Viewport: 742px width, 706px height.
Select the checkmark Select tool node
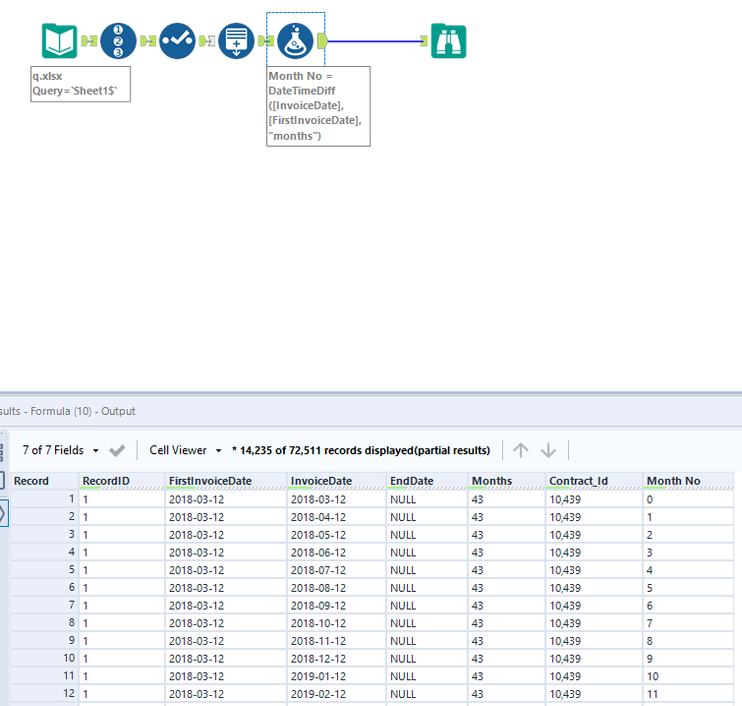click(x=177, y=41)
